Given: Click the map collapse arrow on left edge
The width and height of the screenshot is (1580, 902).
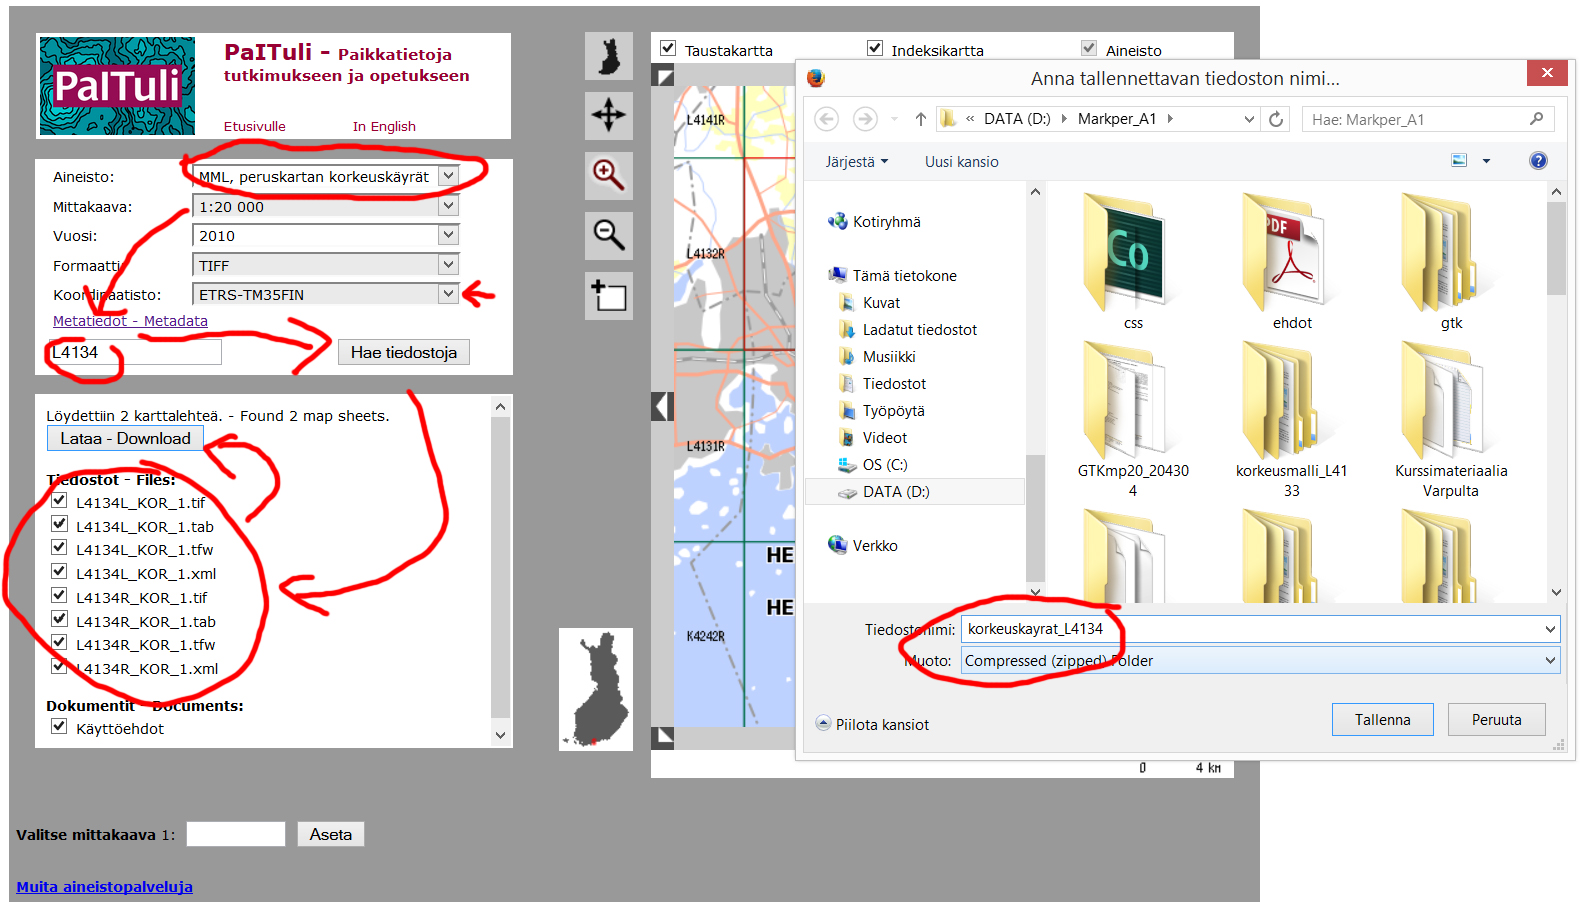Looking at the screenshot, I should pyautogui.click(x=662, y=407).
